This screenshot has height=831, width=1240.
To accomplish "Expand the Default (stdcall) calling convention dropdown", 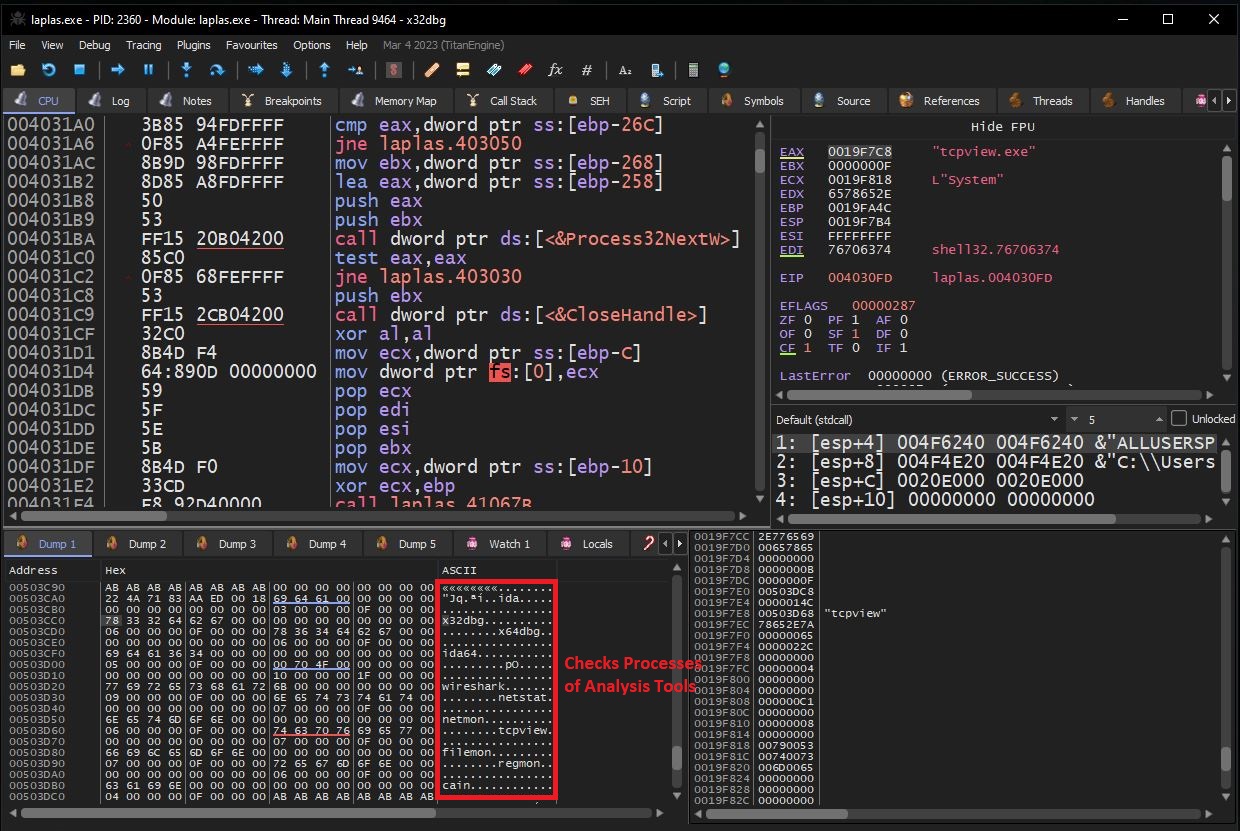I will tap(1052, 419).
